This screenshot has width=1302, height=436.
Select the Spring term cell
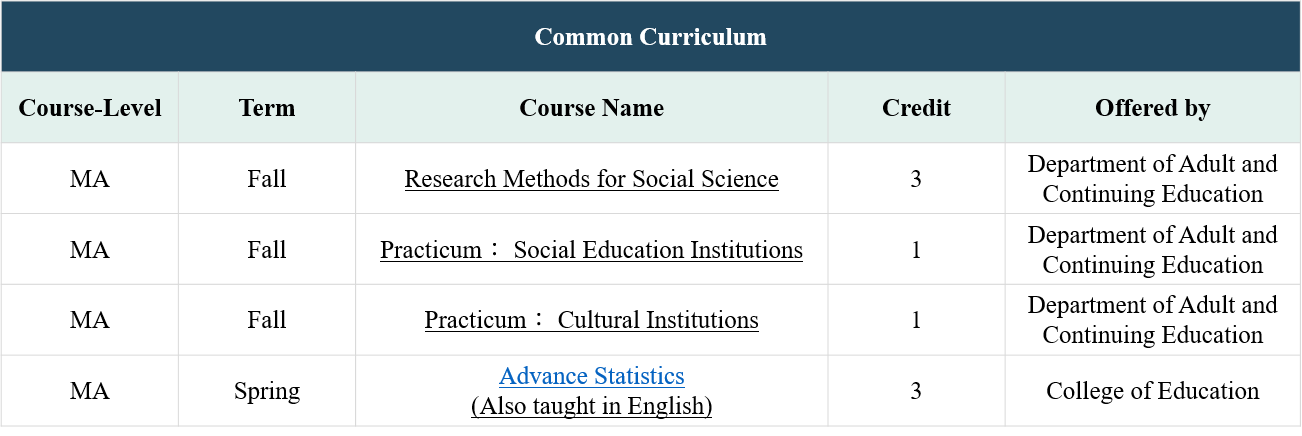point(267,391)
